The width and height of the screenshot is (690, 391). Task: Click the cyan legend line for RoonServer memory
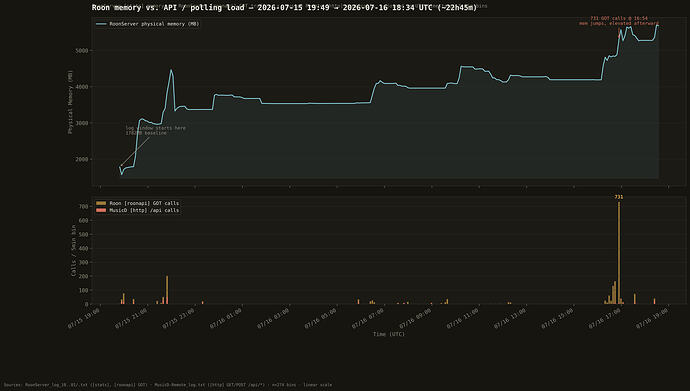pyautogui.click(x=101, y=24)
